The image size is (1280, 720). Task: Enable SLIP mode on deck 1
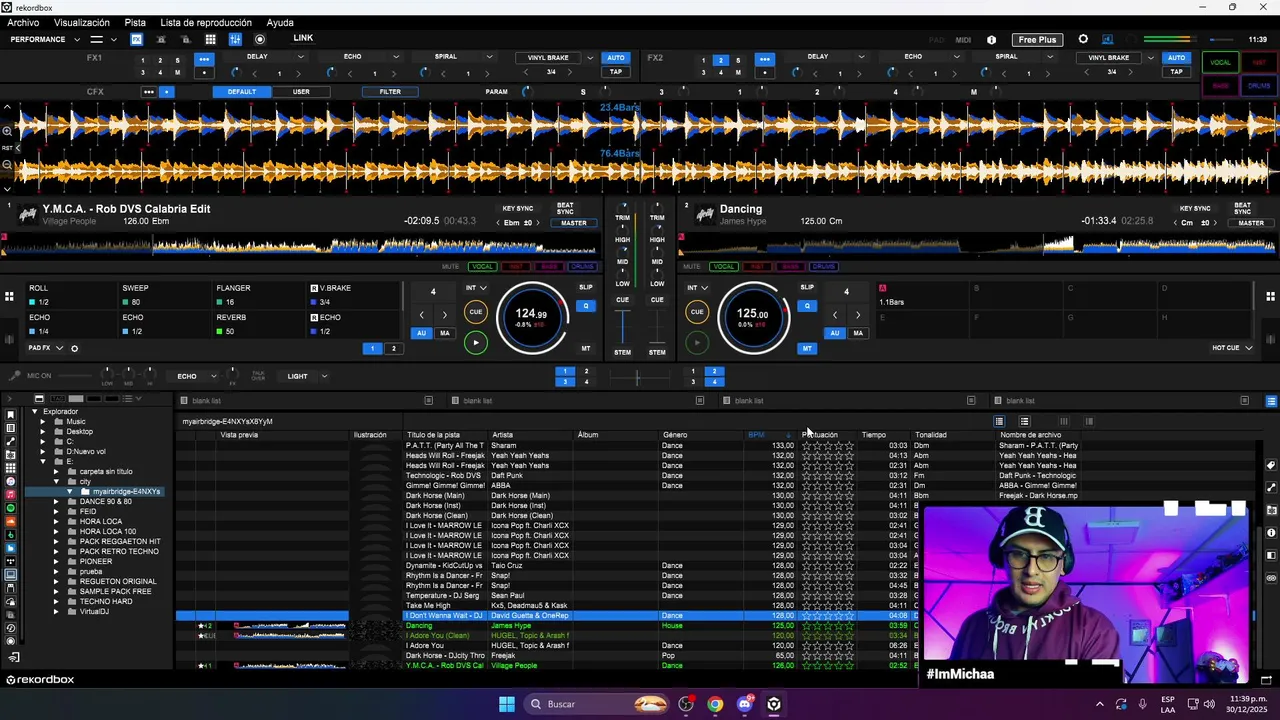point(586,288)
